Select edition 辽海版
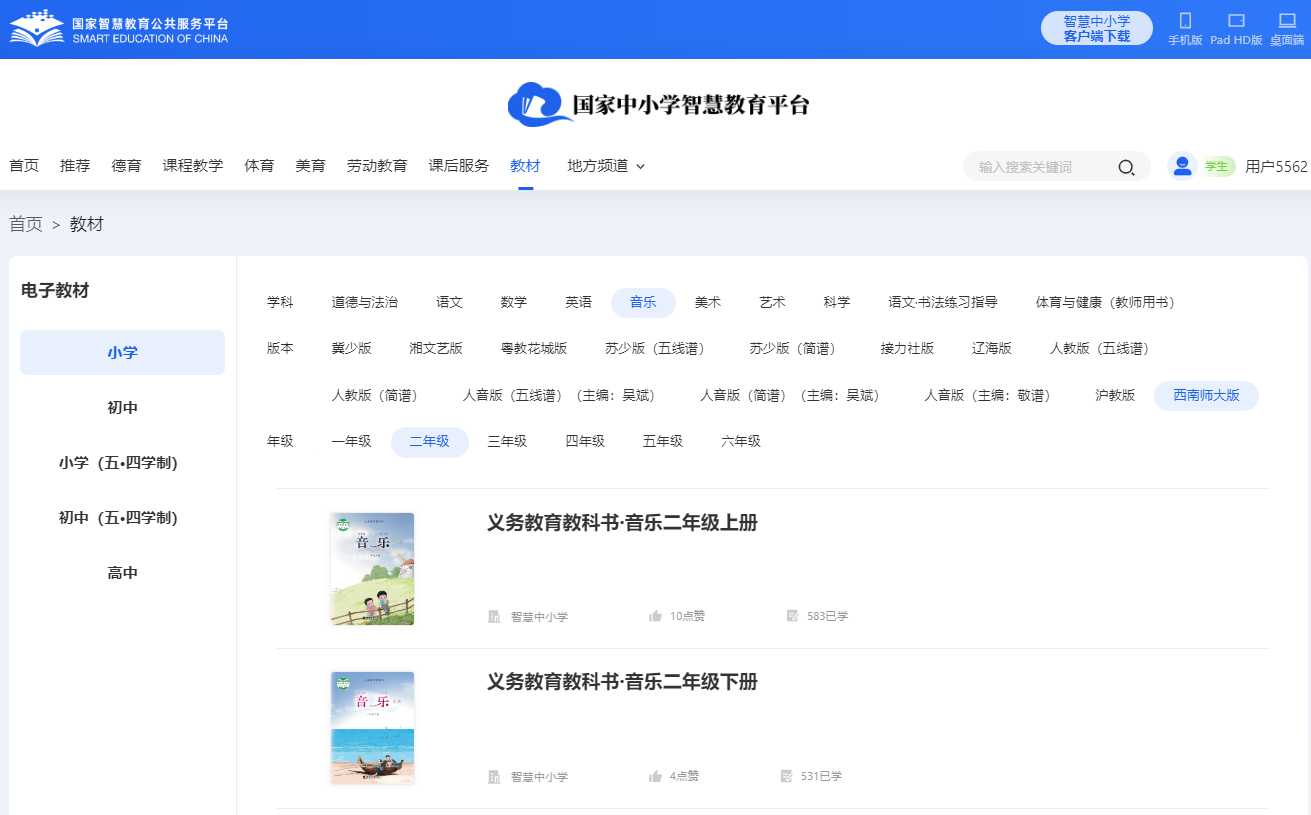 tap(992, 348)
